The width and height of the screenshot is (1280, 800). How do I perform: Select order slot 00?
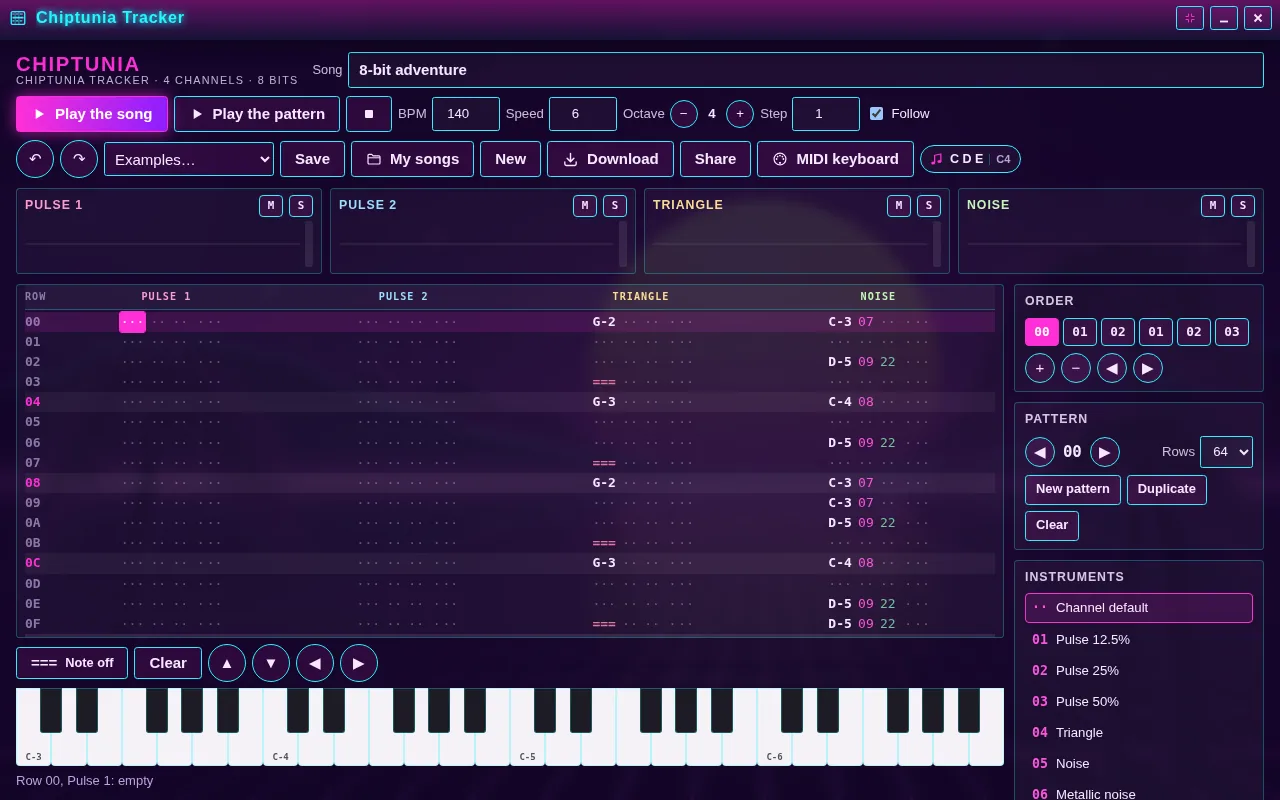pyautogui.click(x=1042, y=332)
